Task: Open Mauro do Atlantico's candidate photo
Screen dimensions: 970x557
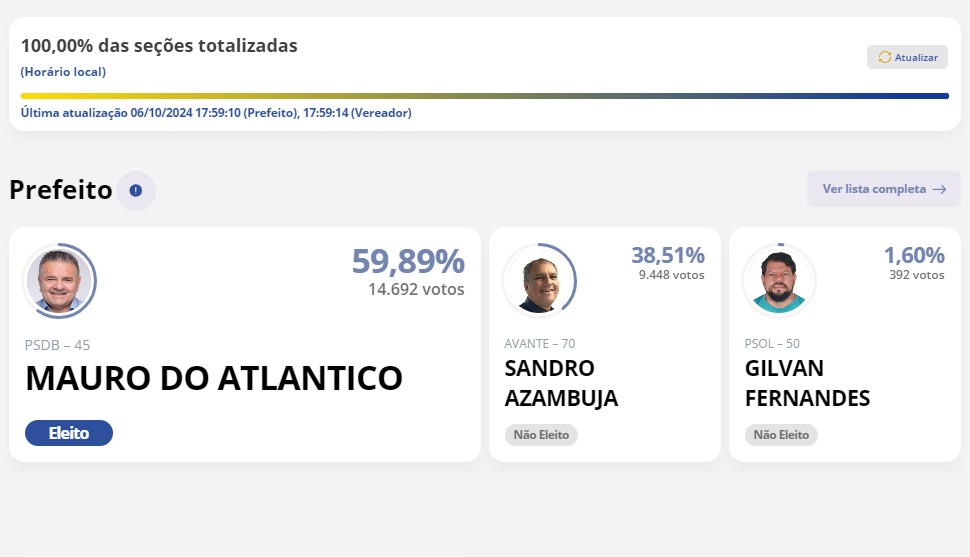Action: (x=59, y=281)
